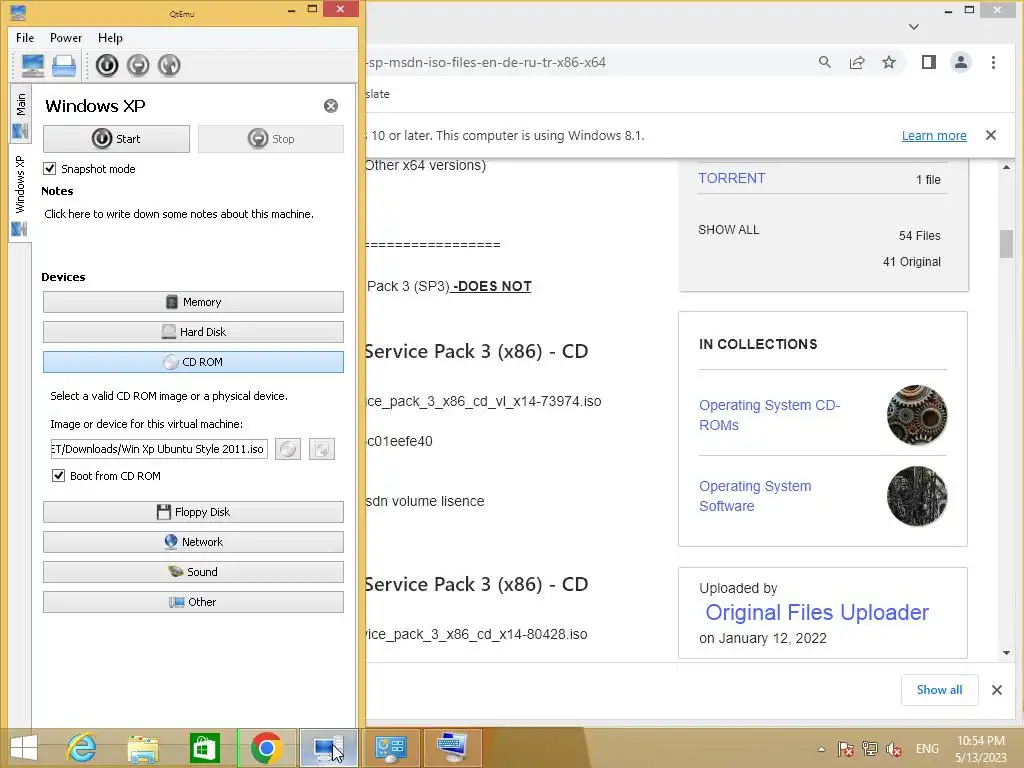Viewport: 1024px width, 768px height.
Task: Open Operating System CD-ROMs collection
Action: [769, 415]
